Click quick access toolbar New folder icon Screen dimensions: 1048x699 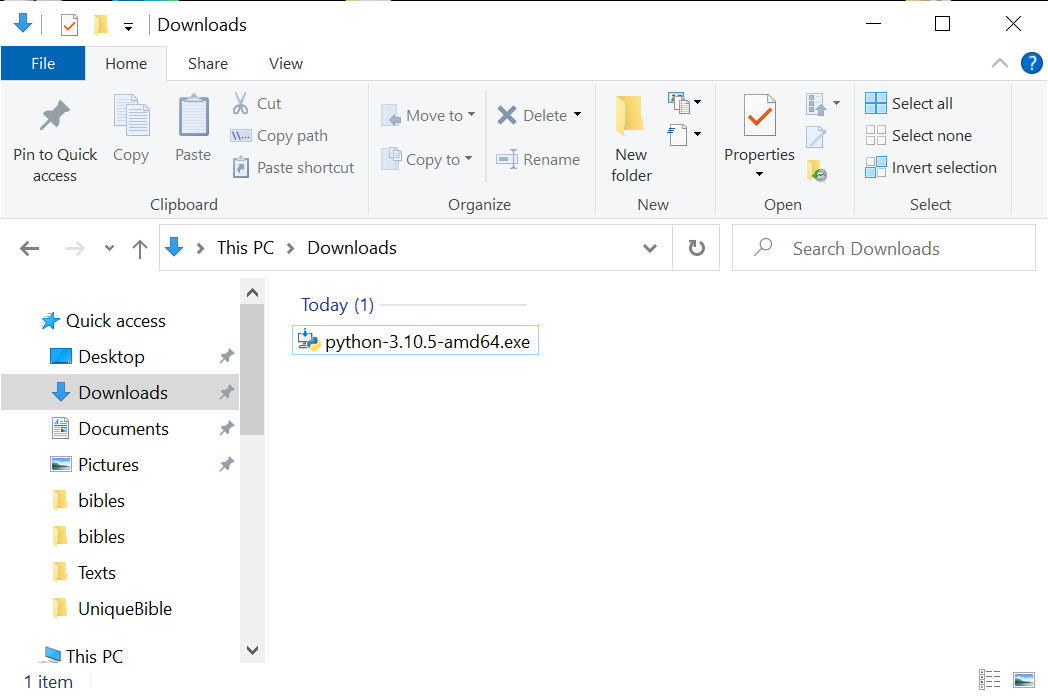click(101, 25)
